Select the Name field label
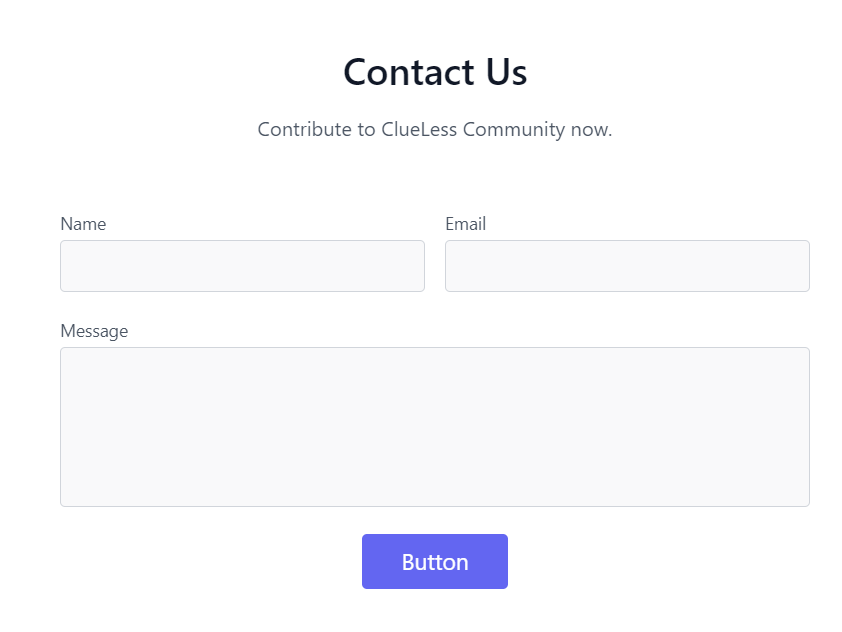Screen dimensions: 842x632 (x=83, y=224)
